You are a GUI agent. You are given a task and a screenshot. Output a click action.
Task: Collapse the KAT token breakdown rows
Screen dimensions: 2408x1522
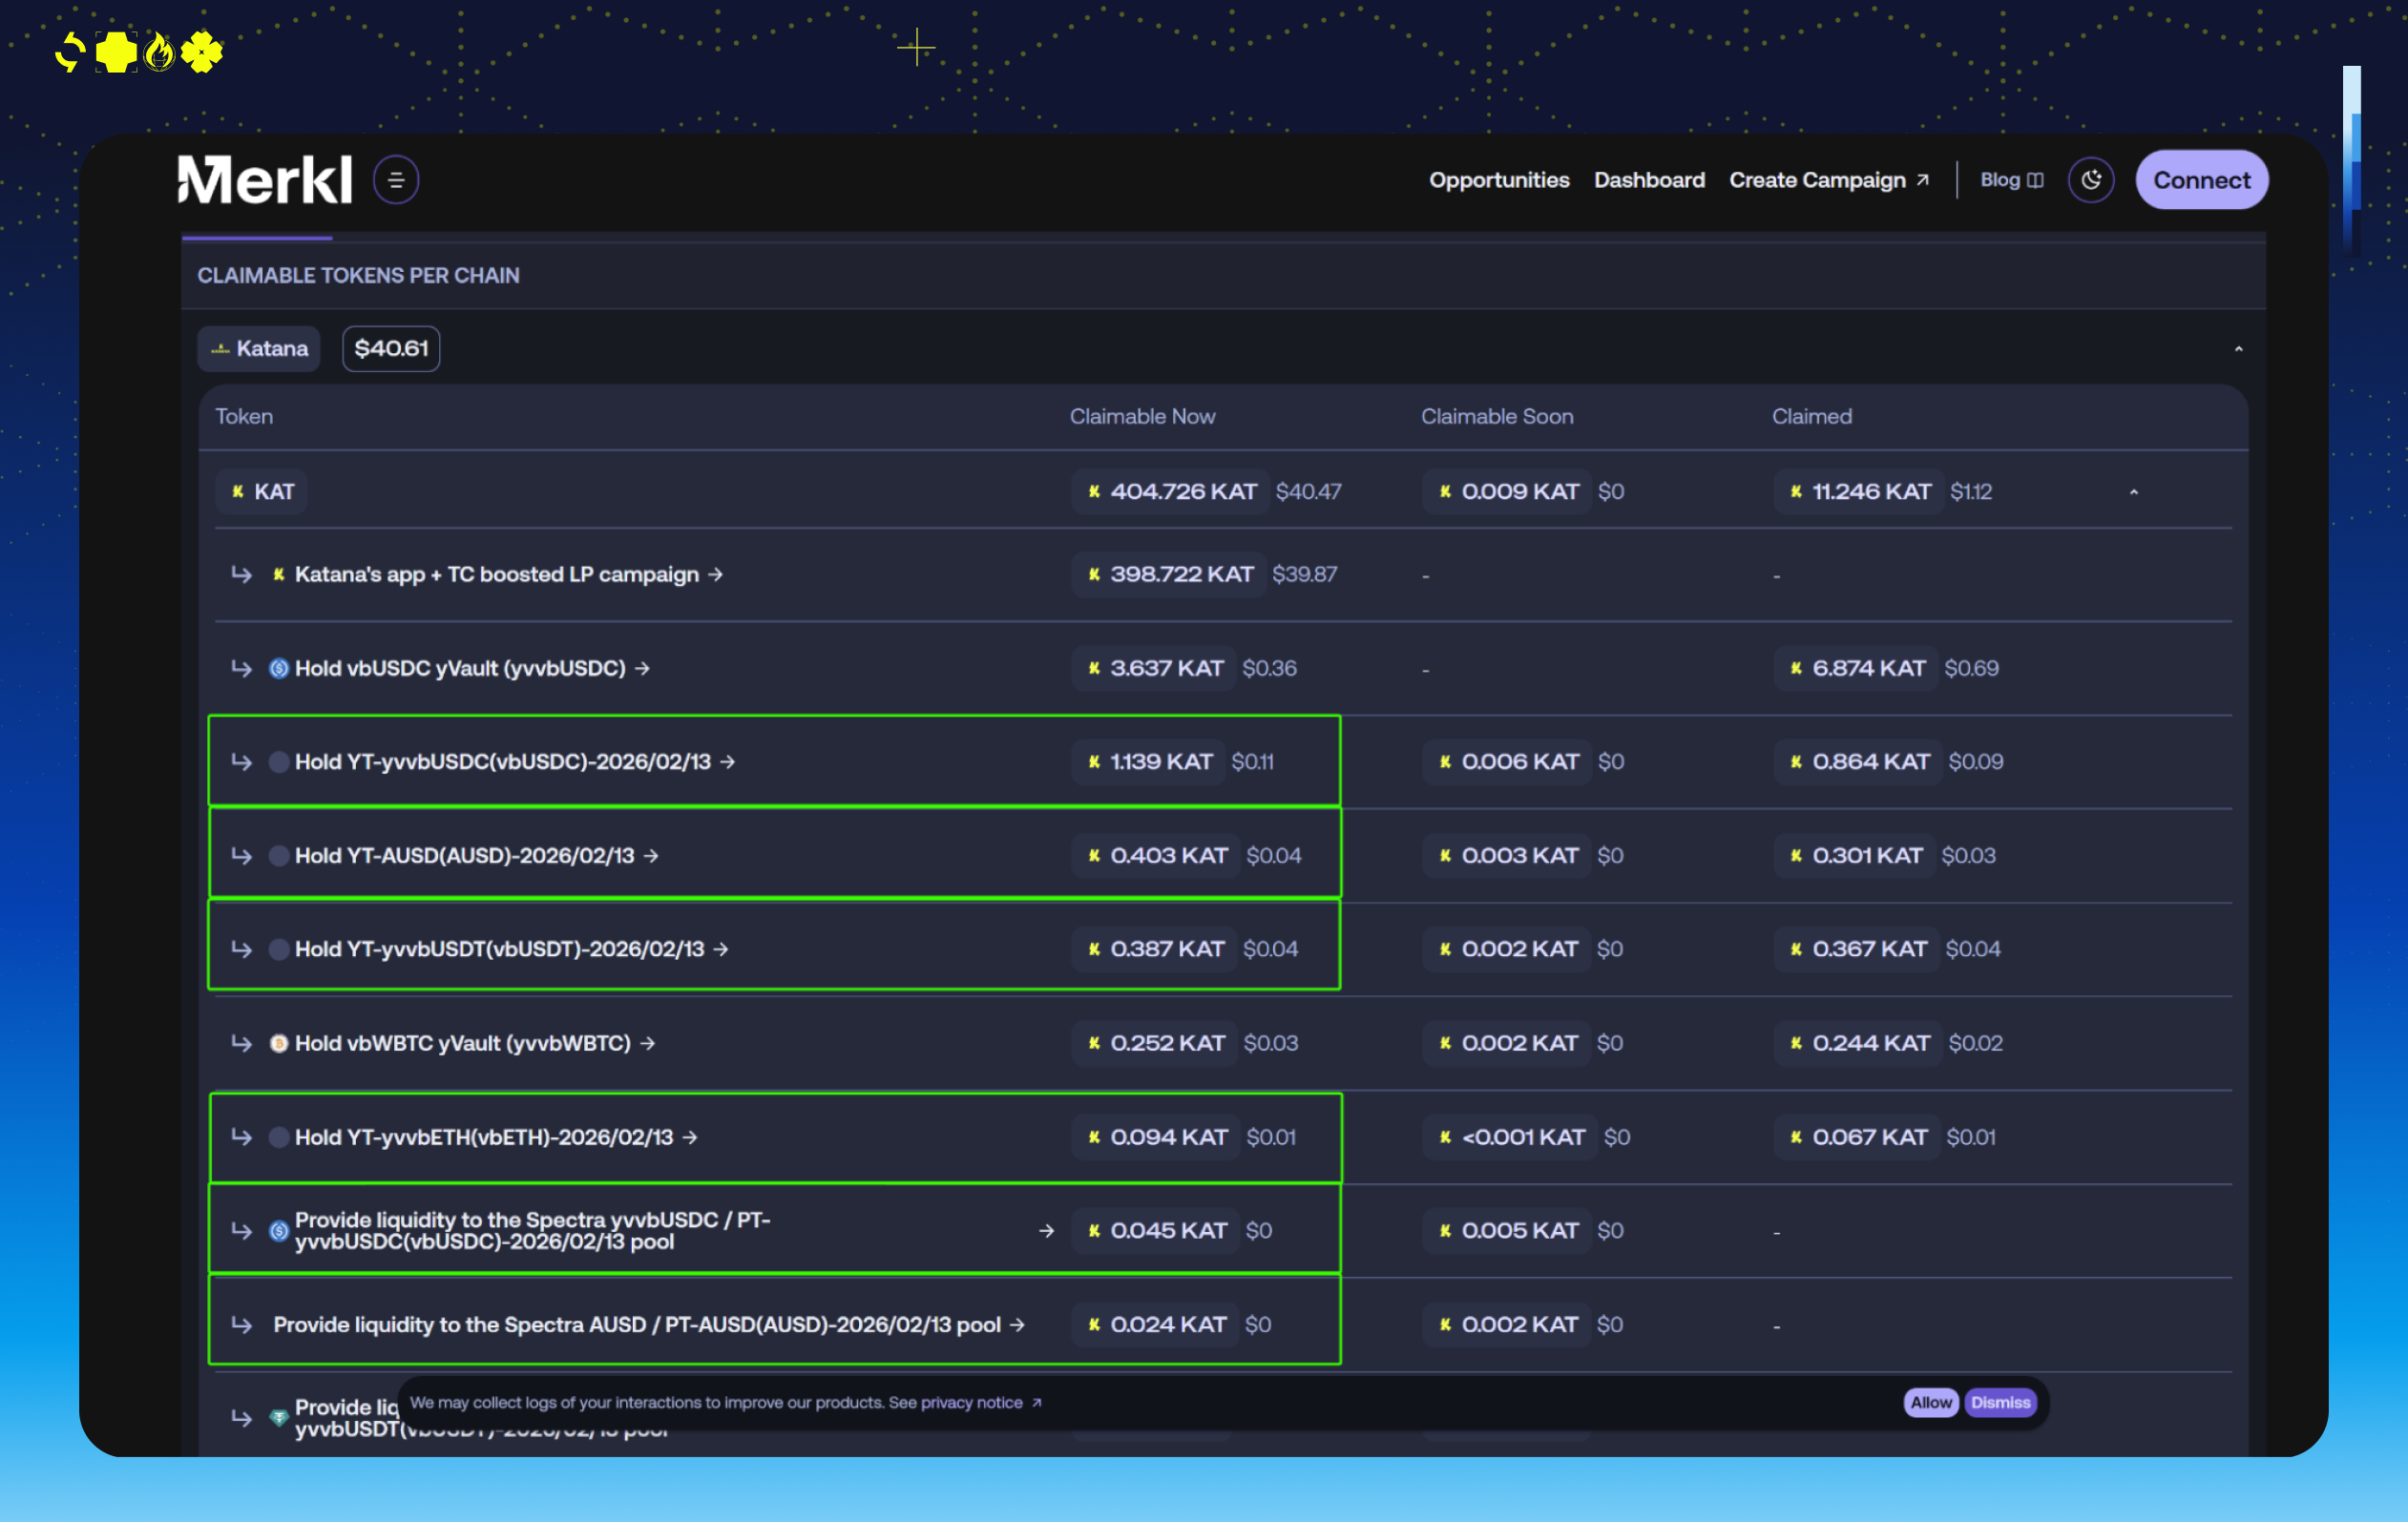point(2133,492)
